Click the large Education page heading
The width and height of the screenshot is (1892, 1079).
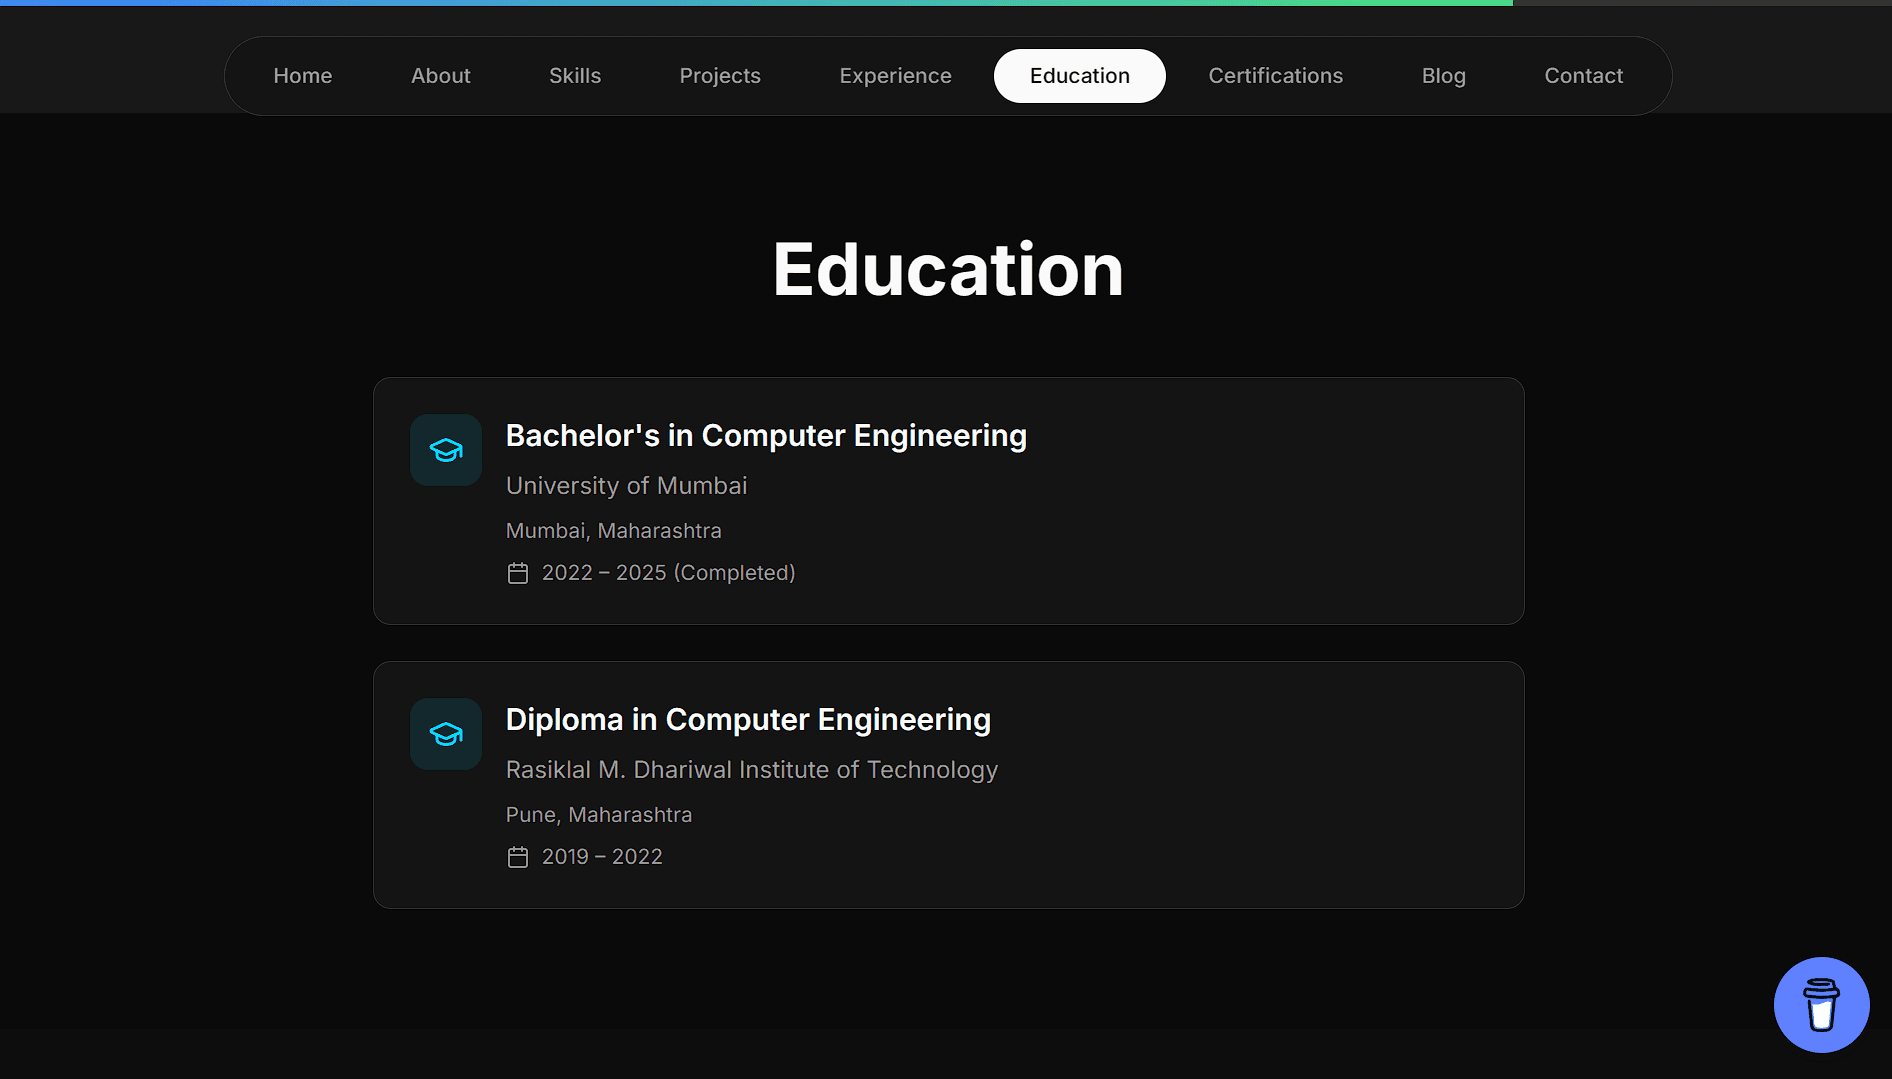(x=947, y=270)
